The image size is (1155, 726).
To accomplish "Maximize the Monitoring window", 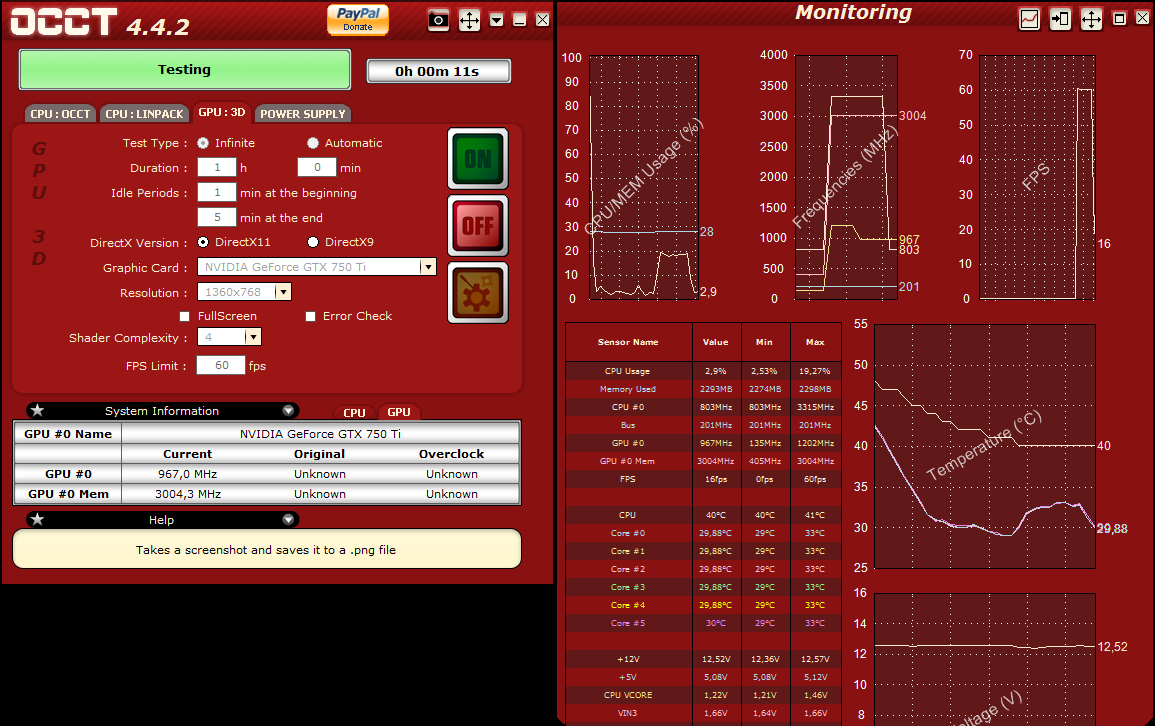I will (x=1120, y=19).
